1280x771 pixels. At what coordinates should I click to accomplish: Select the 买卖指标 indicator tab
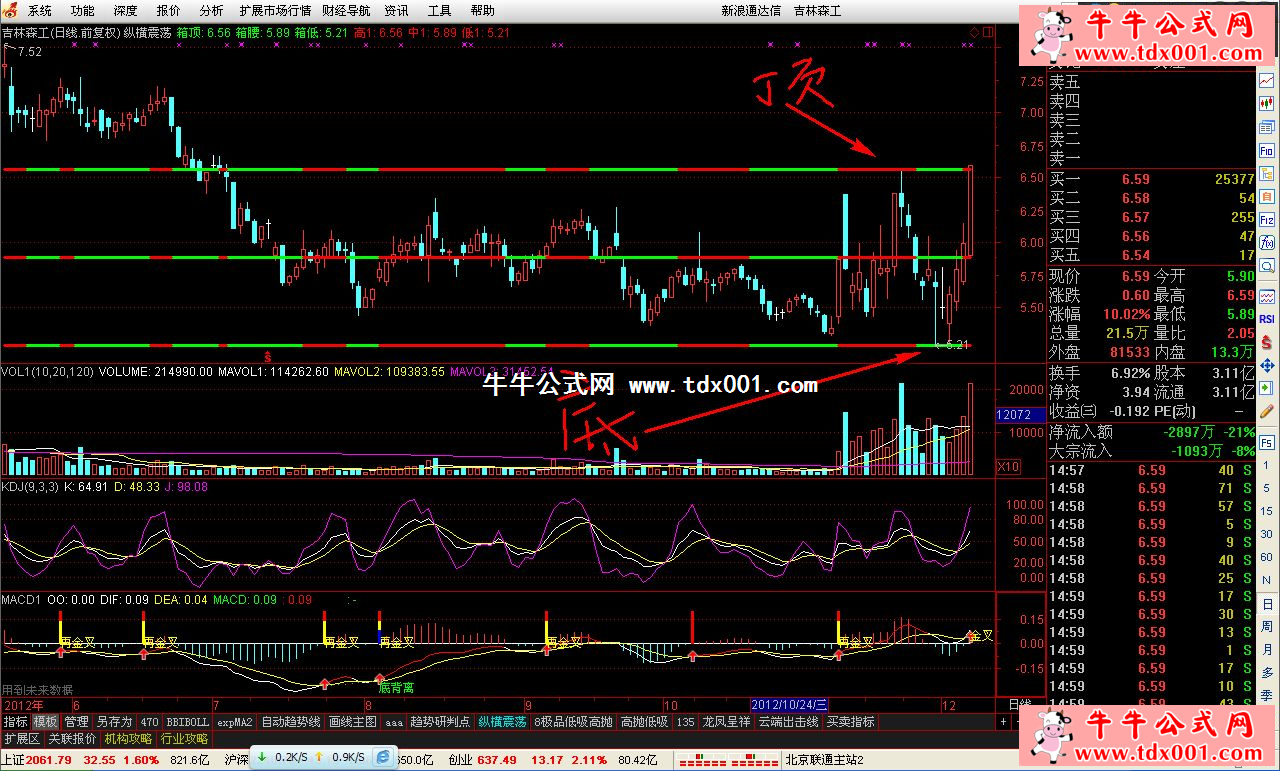coord(850,721)
